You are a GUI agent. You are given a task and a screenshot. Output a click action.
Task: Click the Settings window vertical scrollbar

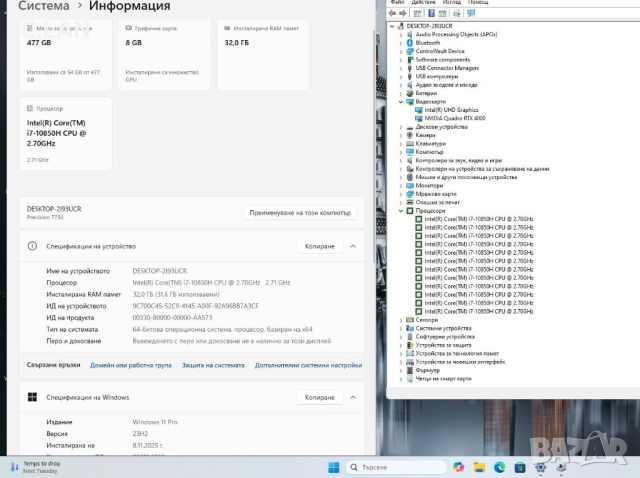coord(374,147)
